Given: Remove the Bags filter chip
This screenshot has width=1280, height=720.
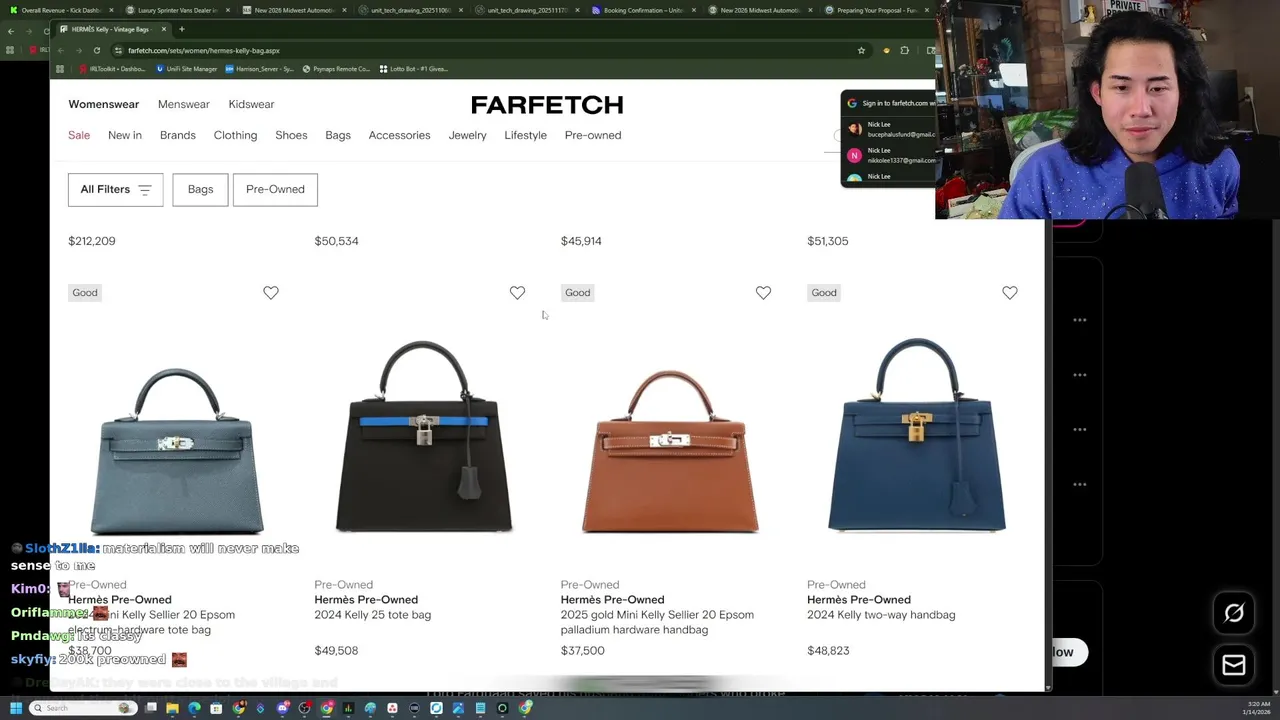Looking at the screenshot, I should point(200,189).
